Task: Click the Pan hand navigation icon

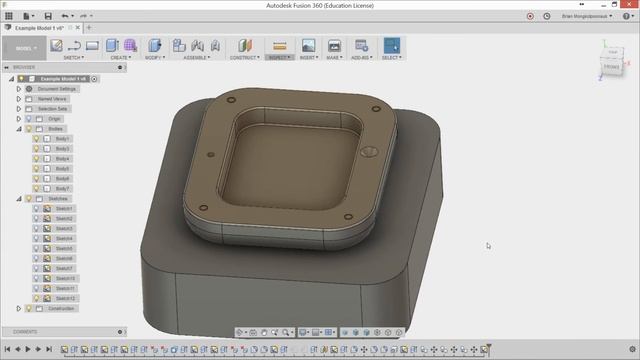Action: point(264,333)
